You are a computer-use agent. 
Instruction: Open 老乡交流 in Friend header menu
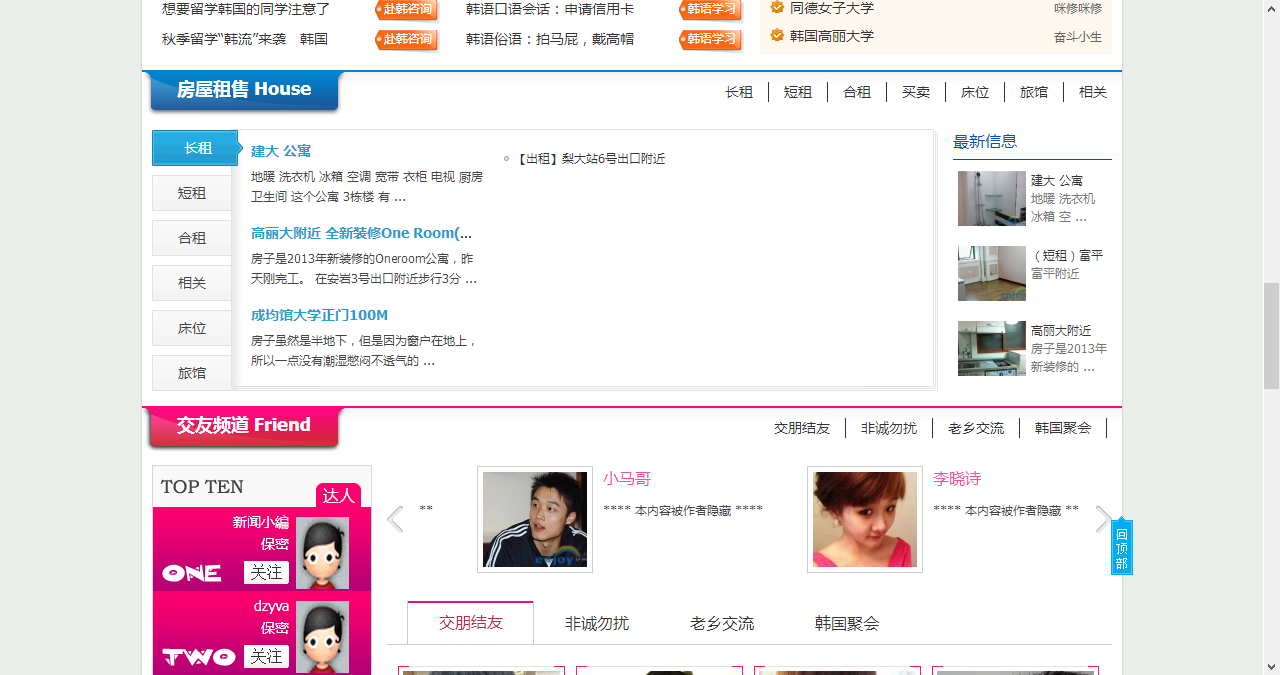(976, 428)
